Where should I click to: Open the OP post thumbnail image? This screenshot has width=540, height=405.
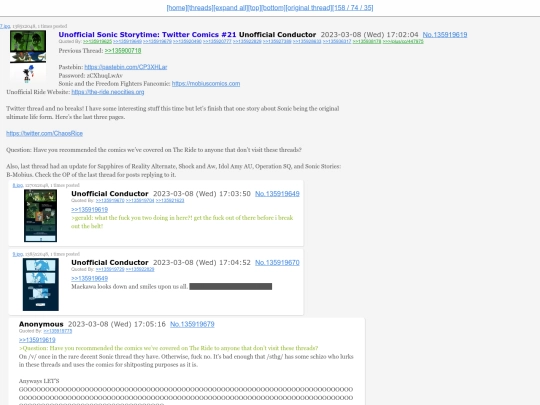pos(28,56)
